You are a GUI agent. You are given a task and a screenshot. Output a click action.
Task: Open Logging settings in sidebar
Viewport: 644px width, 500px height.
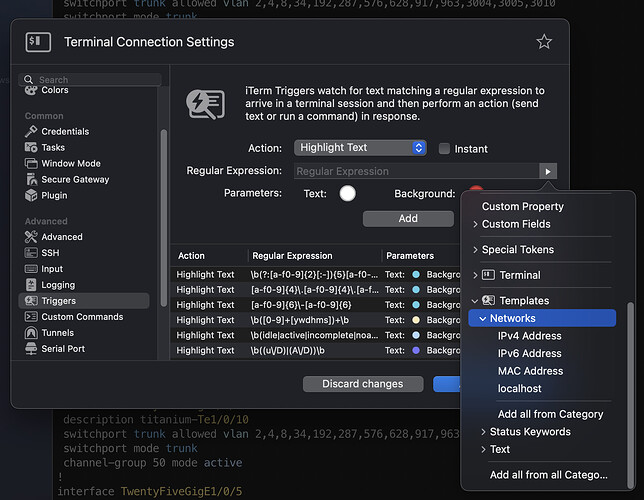tap(58, 285)
